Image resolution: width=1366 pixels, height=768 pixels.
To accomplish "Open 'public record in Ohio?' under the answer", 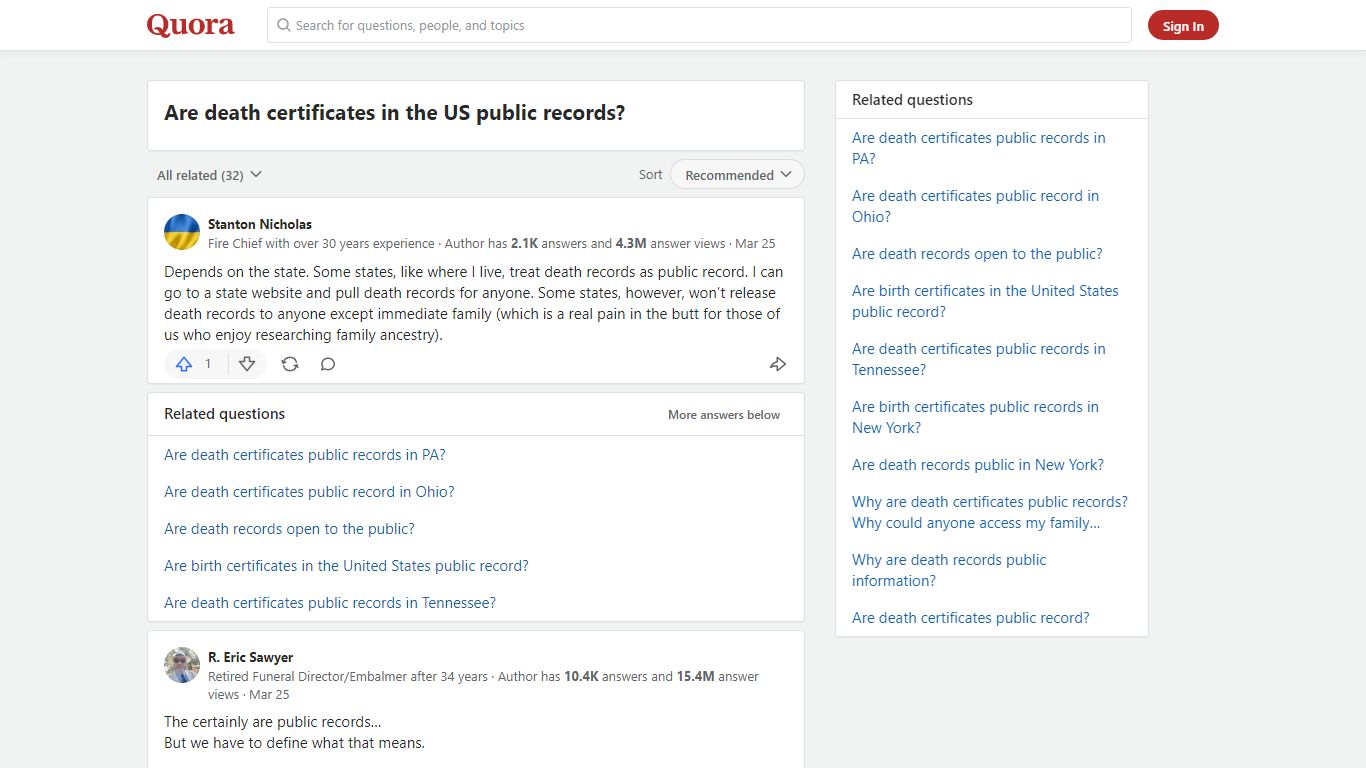I will [x=309, y=492].
